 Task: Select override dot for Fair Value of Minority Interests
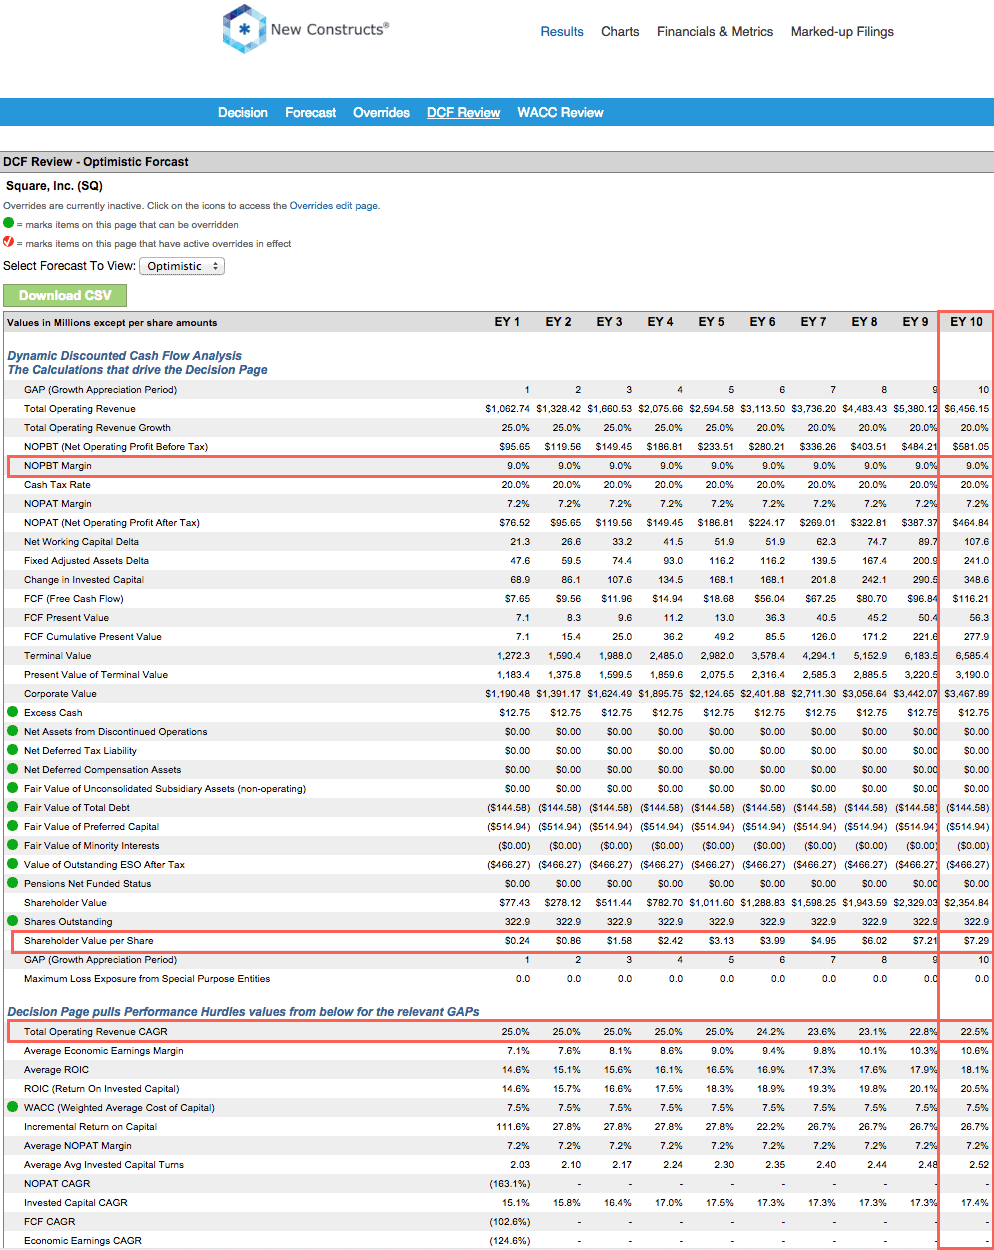click(x=13, y=845)
